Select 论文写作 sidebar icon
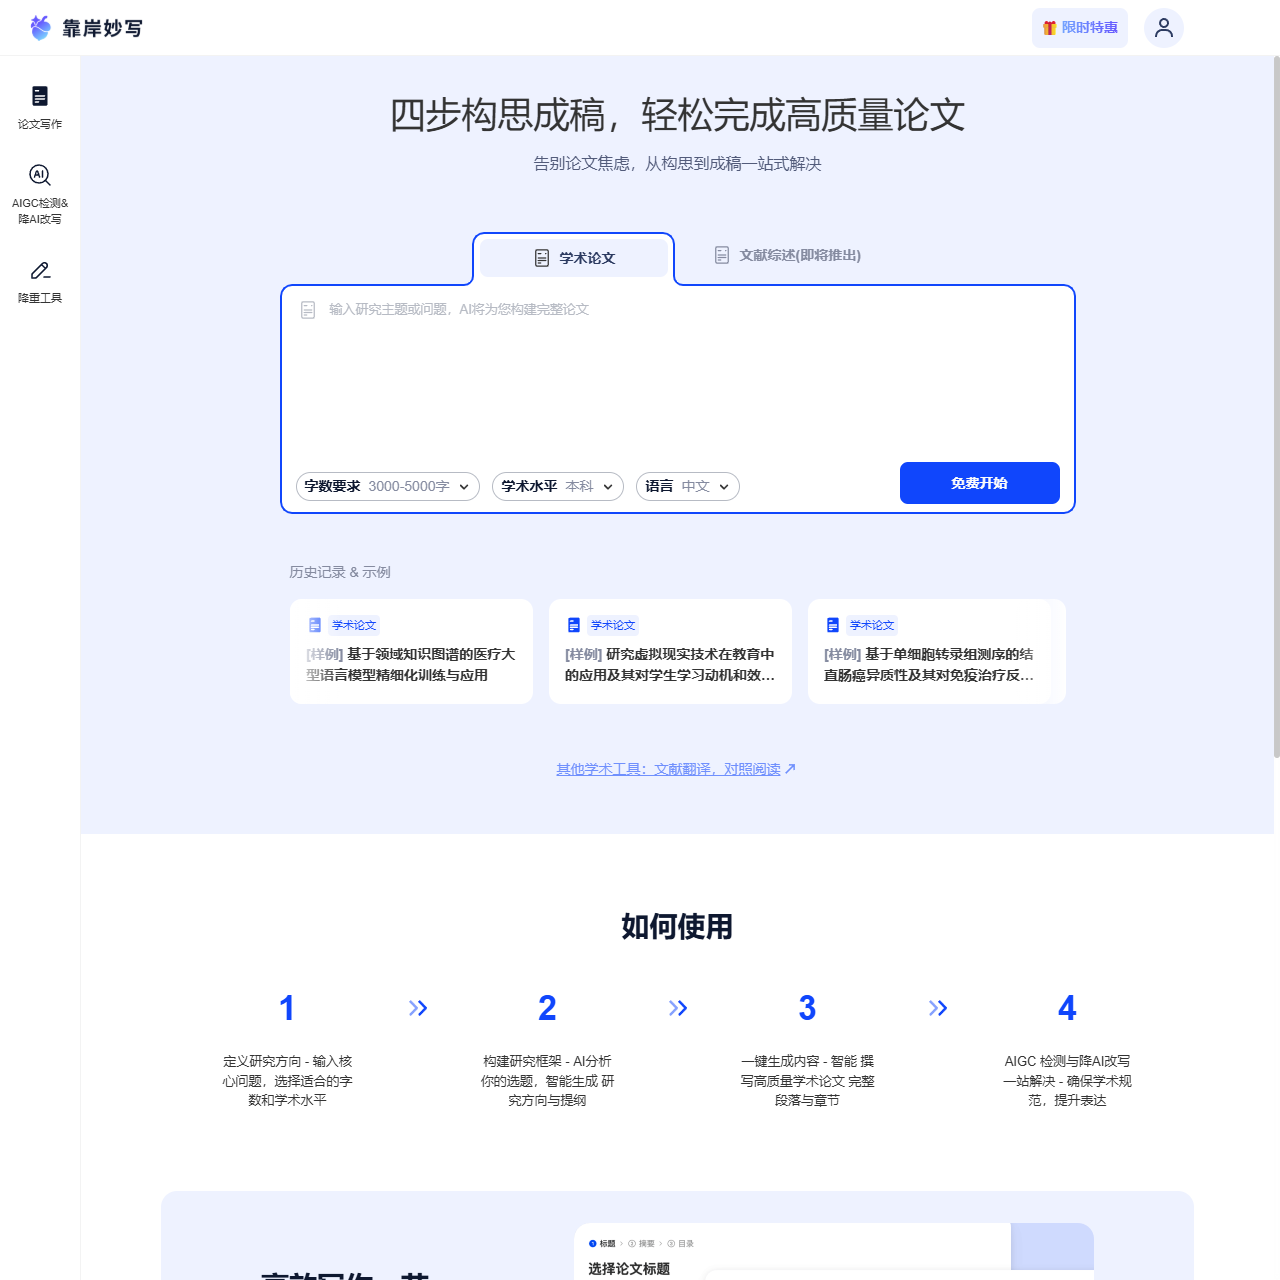 40,96
